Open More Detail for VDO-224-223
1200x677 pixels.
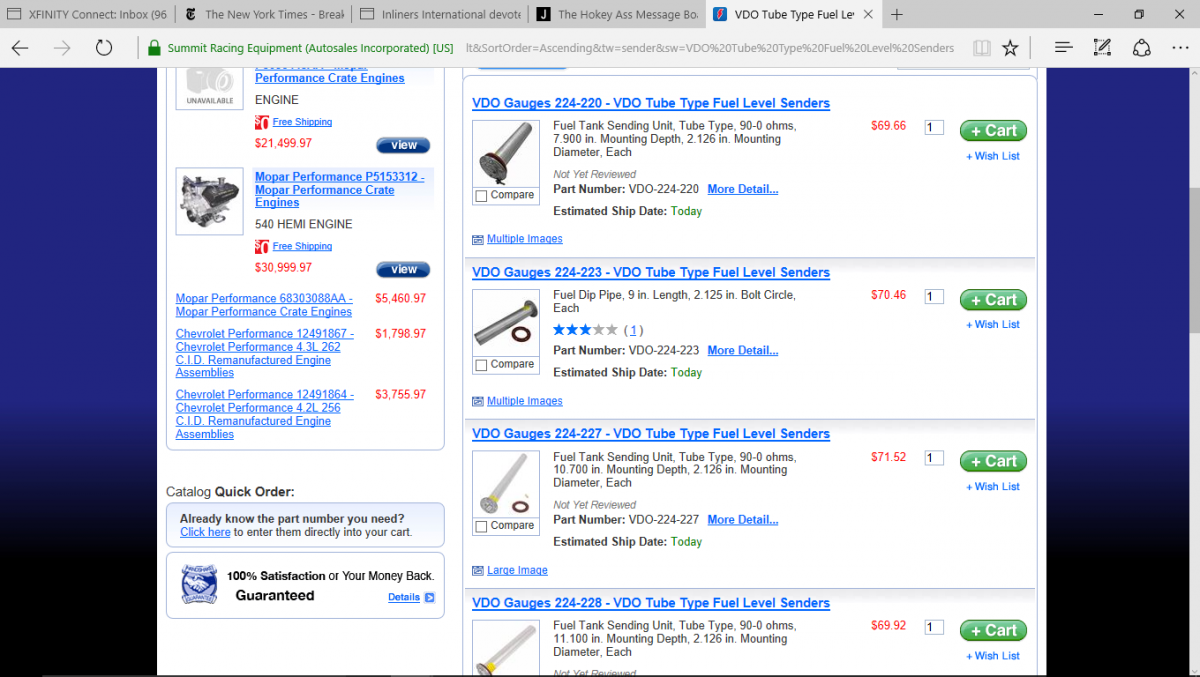pos(742,351)
